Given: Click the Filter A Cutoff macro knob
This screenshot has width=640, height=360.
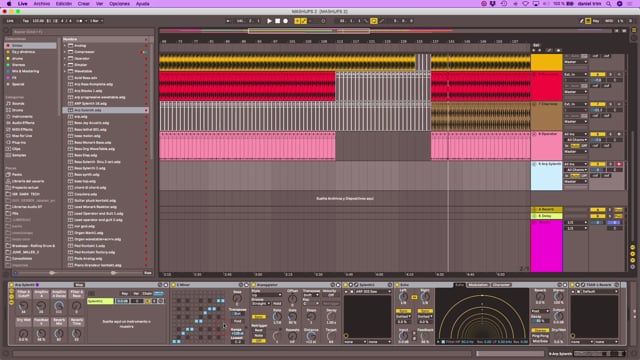Looking at the screenshot, I should [23, 306].
